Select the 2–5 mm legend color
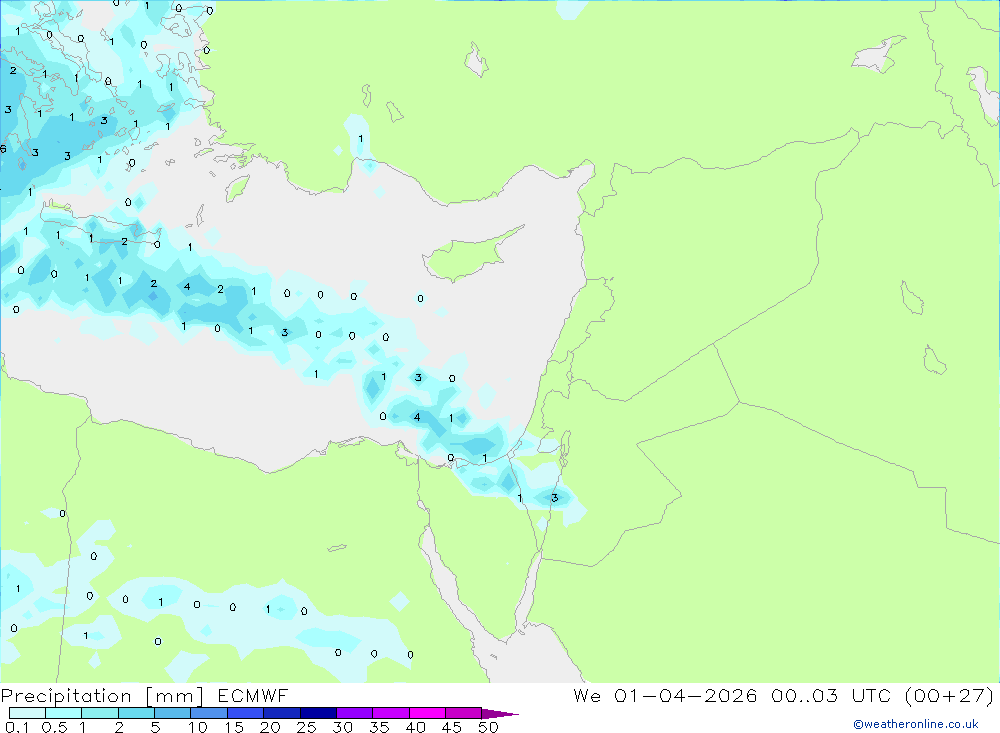Viewport: 1000px width, 733px height. [x=136, y=713]
